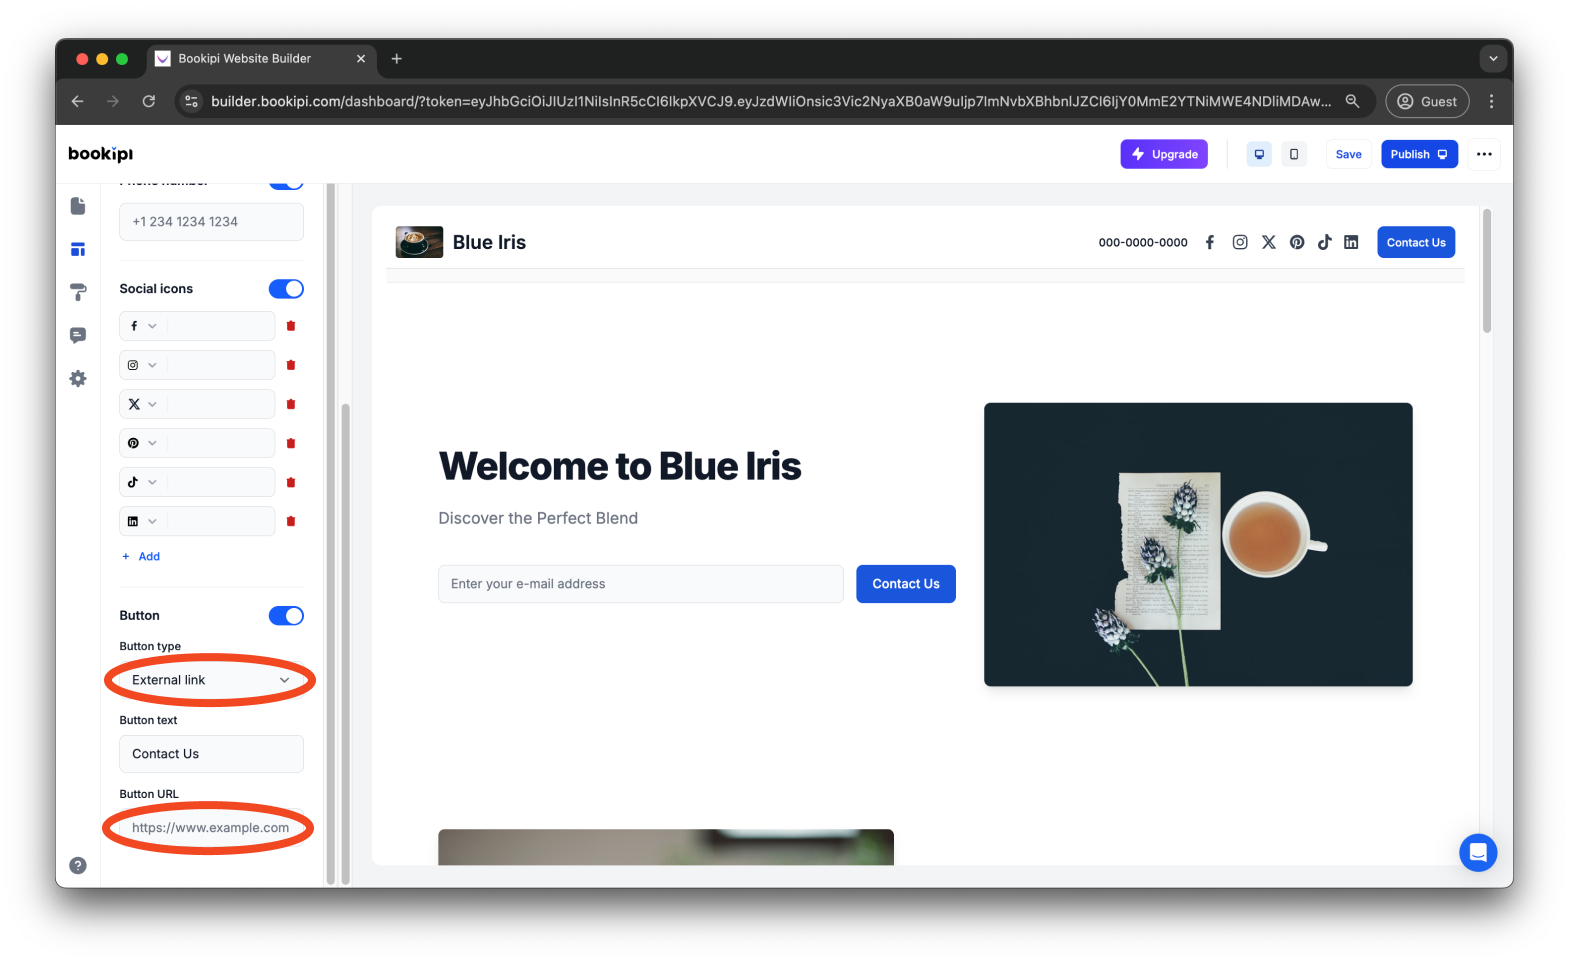Open the TikTok icon type dropdown
Image resolution: width=1569 pixels, height=961 pixels.
[x=143, y=482]
